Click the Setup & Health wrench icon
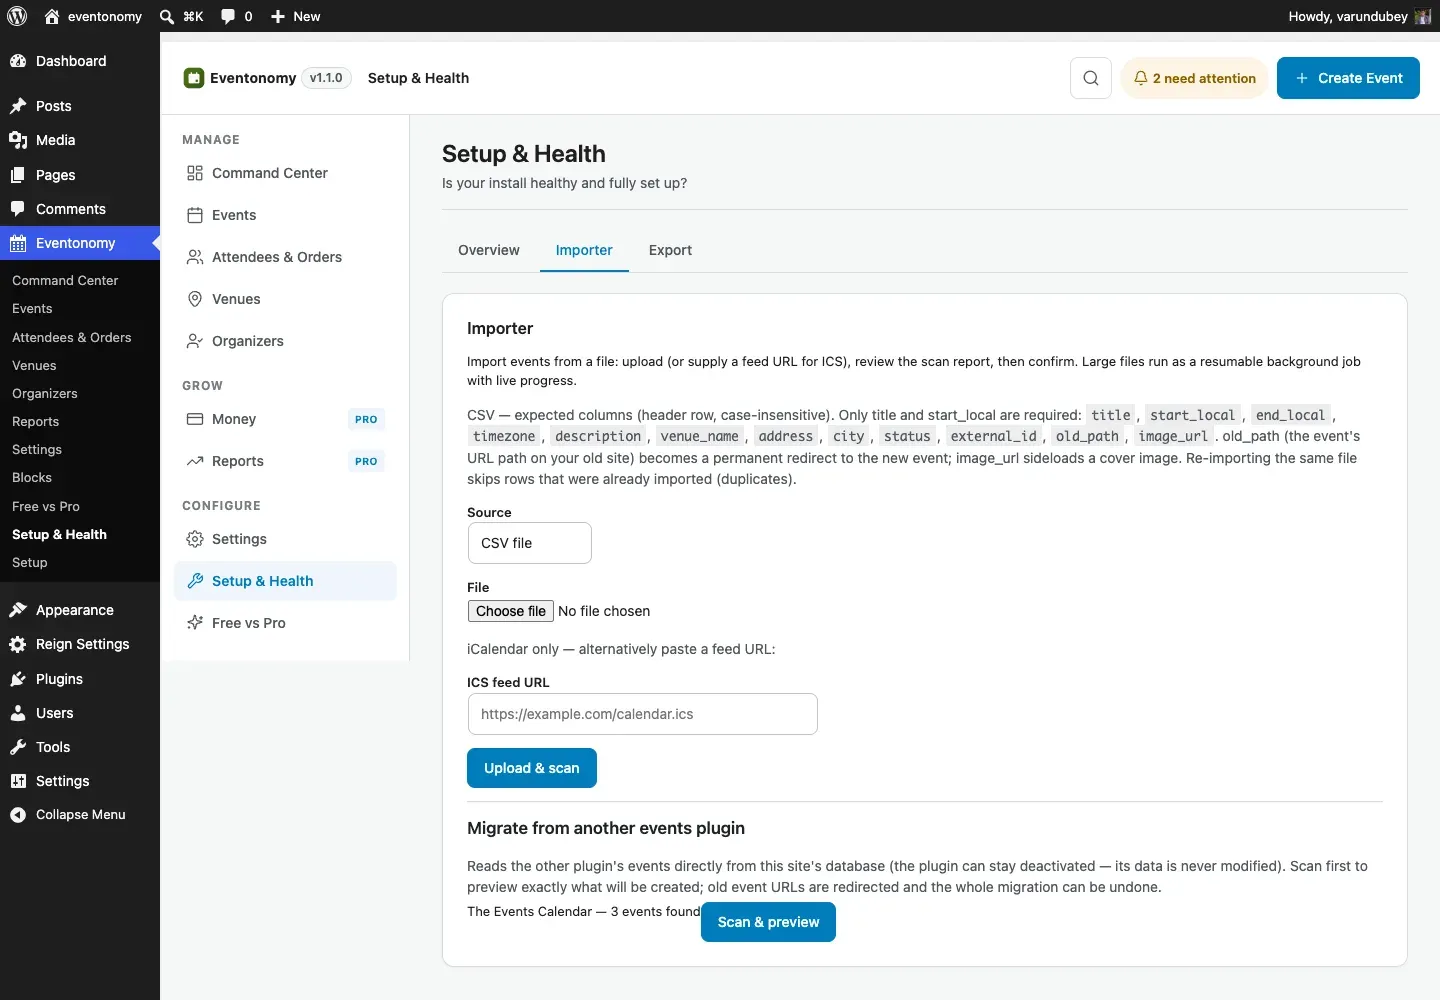The width and height of the screenshot is (1440, 1000). (x=195, y=581)
